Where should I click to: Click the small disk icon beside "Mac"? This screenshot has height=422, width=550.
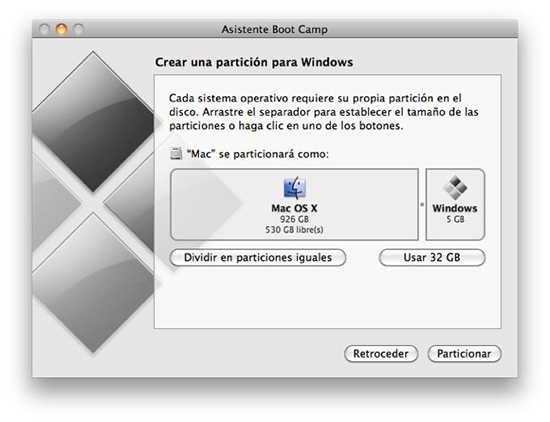pos(176,154)
